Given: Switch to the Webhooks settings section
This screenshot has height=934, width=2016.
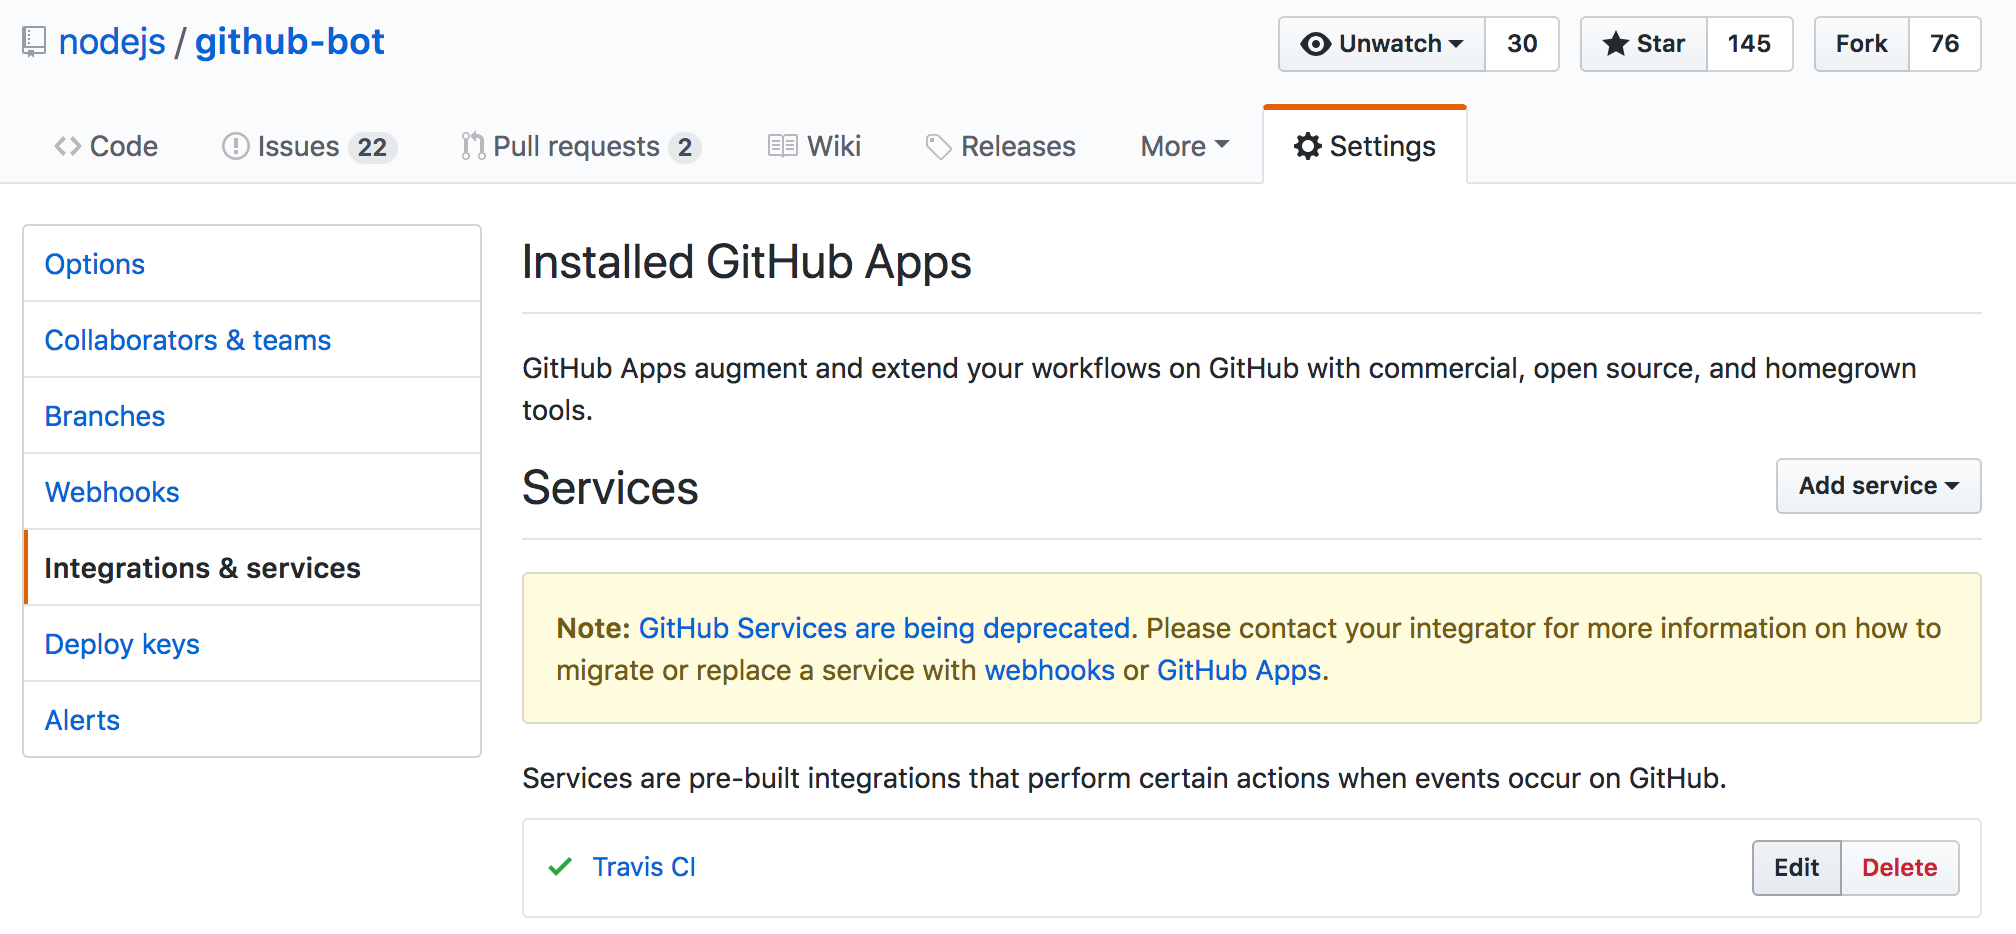Looking at the screenshot, I should point(112,492).
